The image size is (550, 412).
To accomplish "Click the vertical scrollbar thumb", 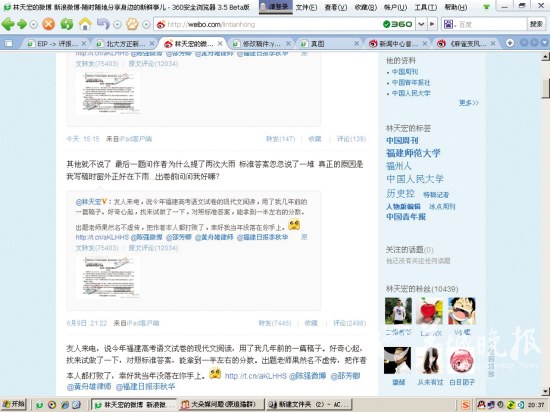I will (x=545, y=88).
